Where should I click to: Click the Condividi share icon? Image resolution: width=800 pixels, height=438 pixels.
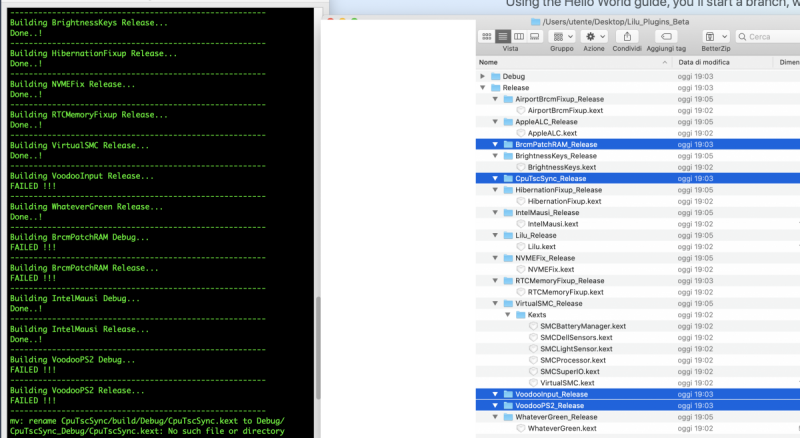click(x=627, y=36)
